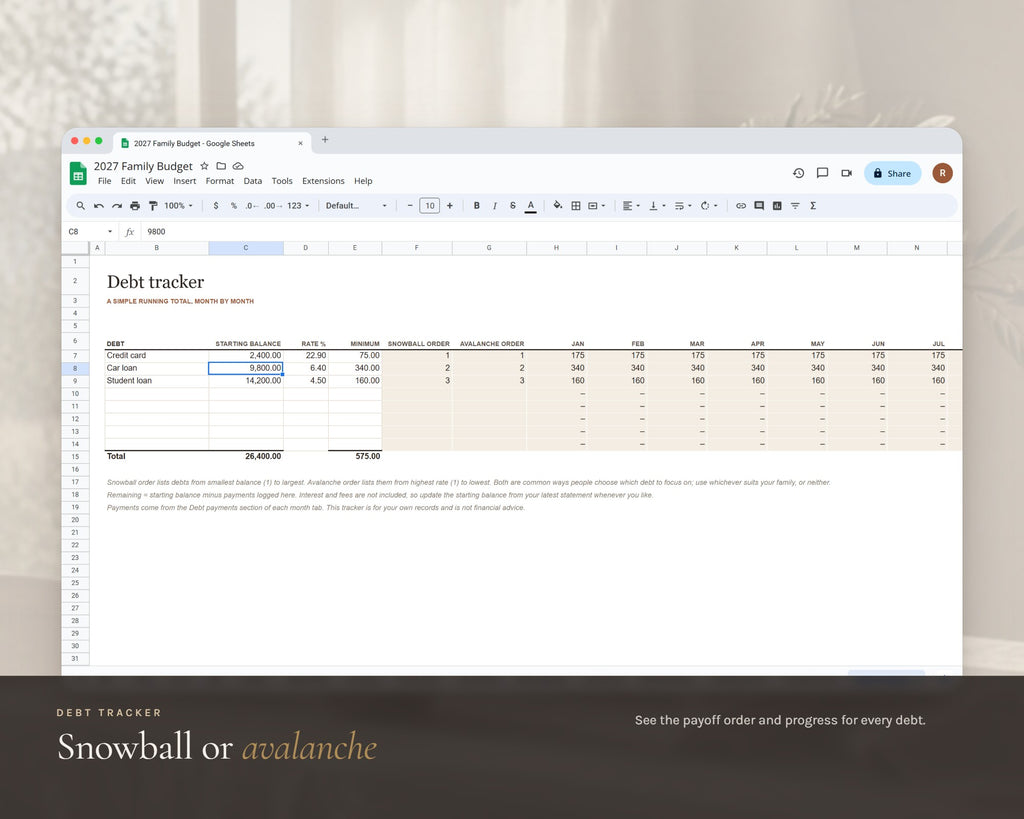
Task: Click the Print icon
Action: coord(135,206)
